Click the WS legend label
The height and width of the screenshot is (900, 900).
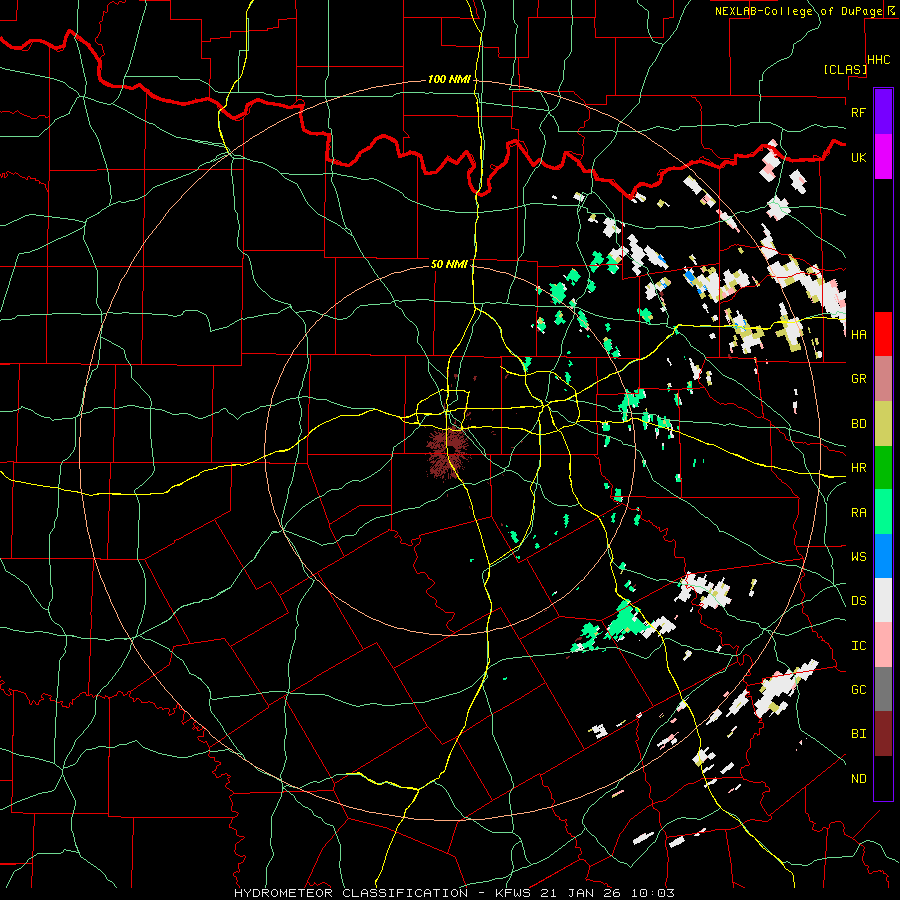pos(859,557)
